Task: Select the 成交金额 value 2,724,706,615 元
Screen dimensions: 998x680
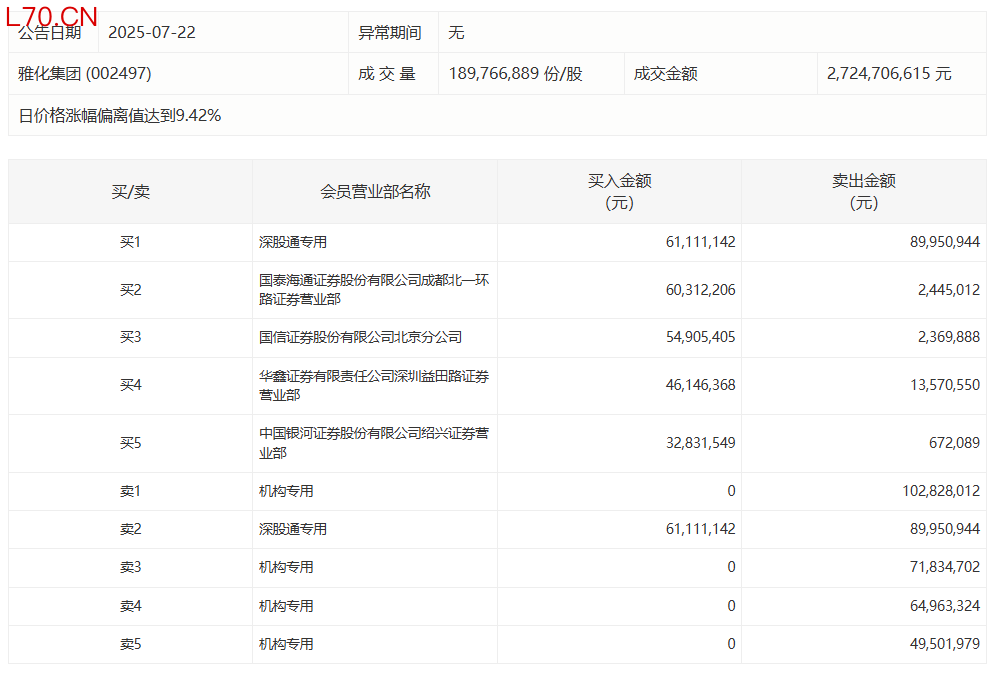Action: 889,74
